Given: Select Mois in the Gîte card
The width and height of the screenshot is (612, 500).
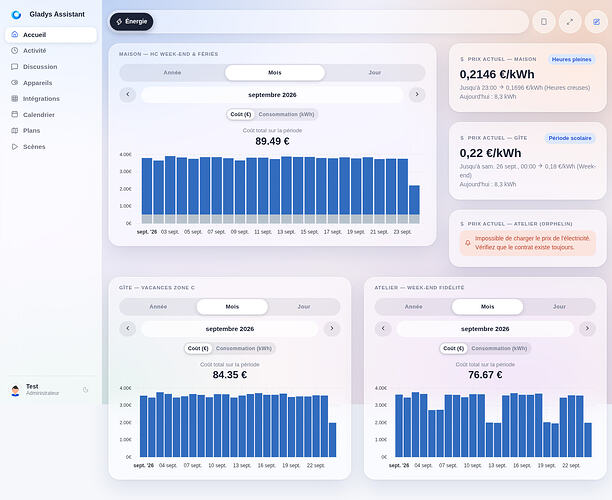Looking at the screenshot, I should (x=232, y=307).
